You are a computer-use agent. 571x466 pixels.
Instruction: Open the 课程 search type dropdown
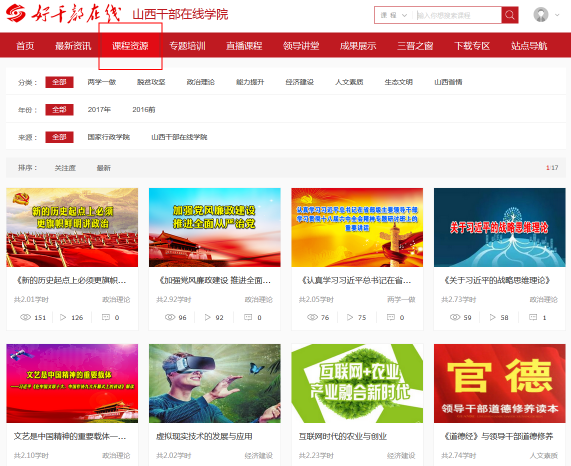click(394, 15)
